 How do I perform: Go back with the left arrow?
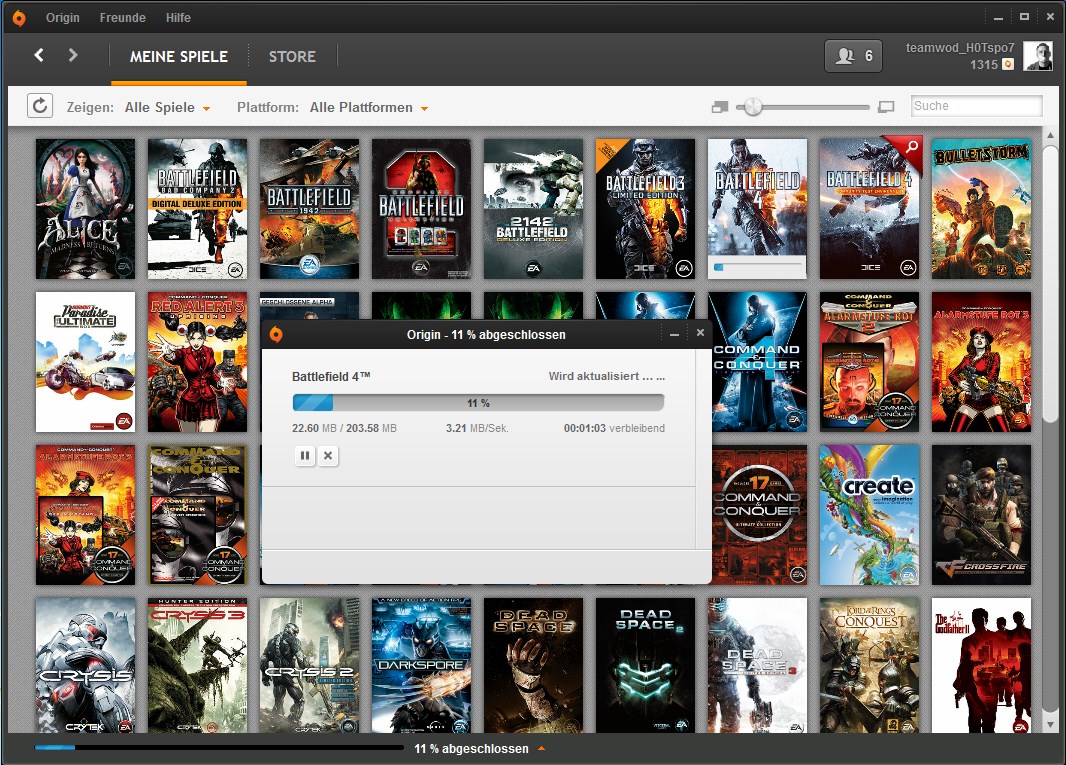(x=39, y=55)
